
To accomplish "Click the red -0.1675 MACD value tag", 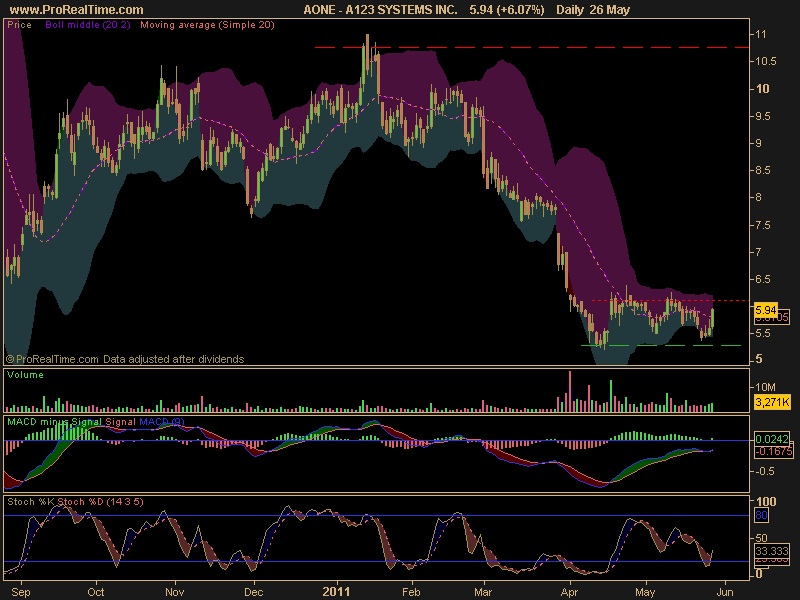I will [x=773, y=452].
